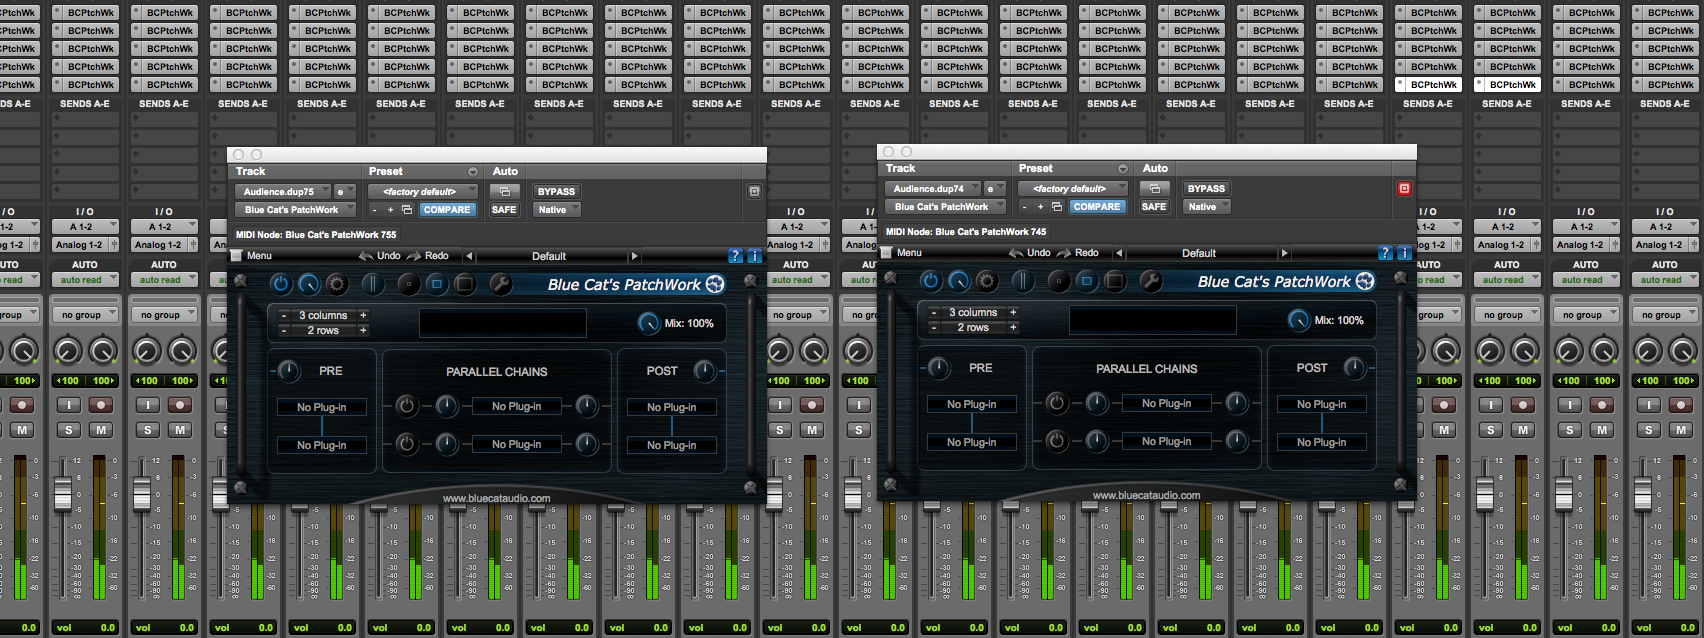Click COMPARE in 745 window
Viewport: 1704px width, 638px height.
tap(1097, 207)
